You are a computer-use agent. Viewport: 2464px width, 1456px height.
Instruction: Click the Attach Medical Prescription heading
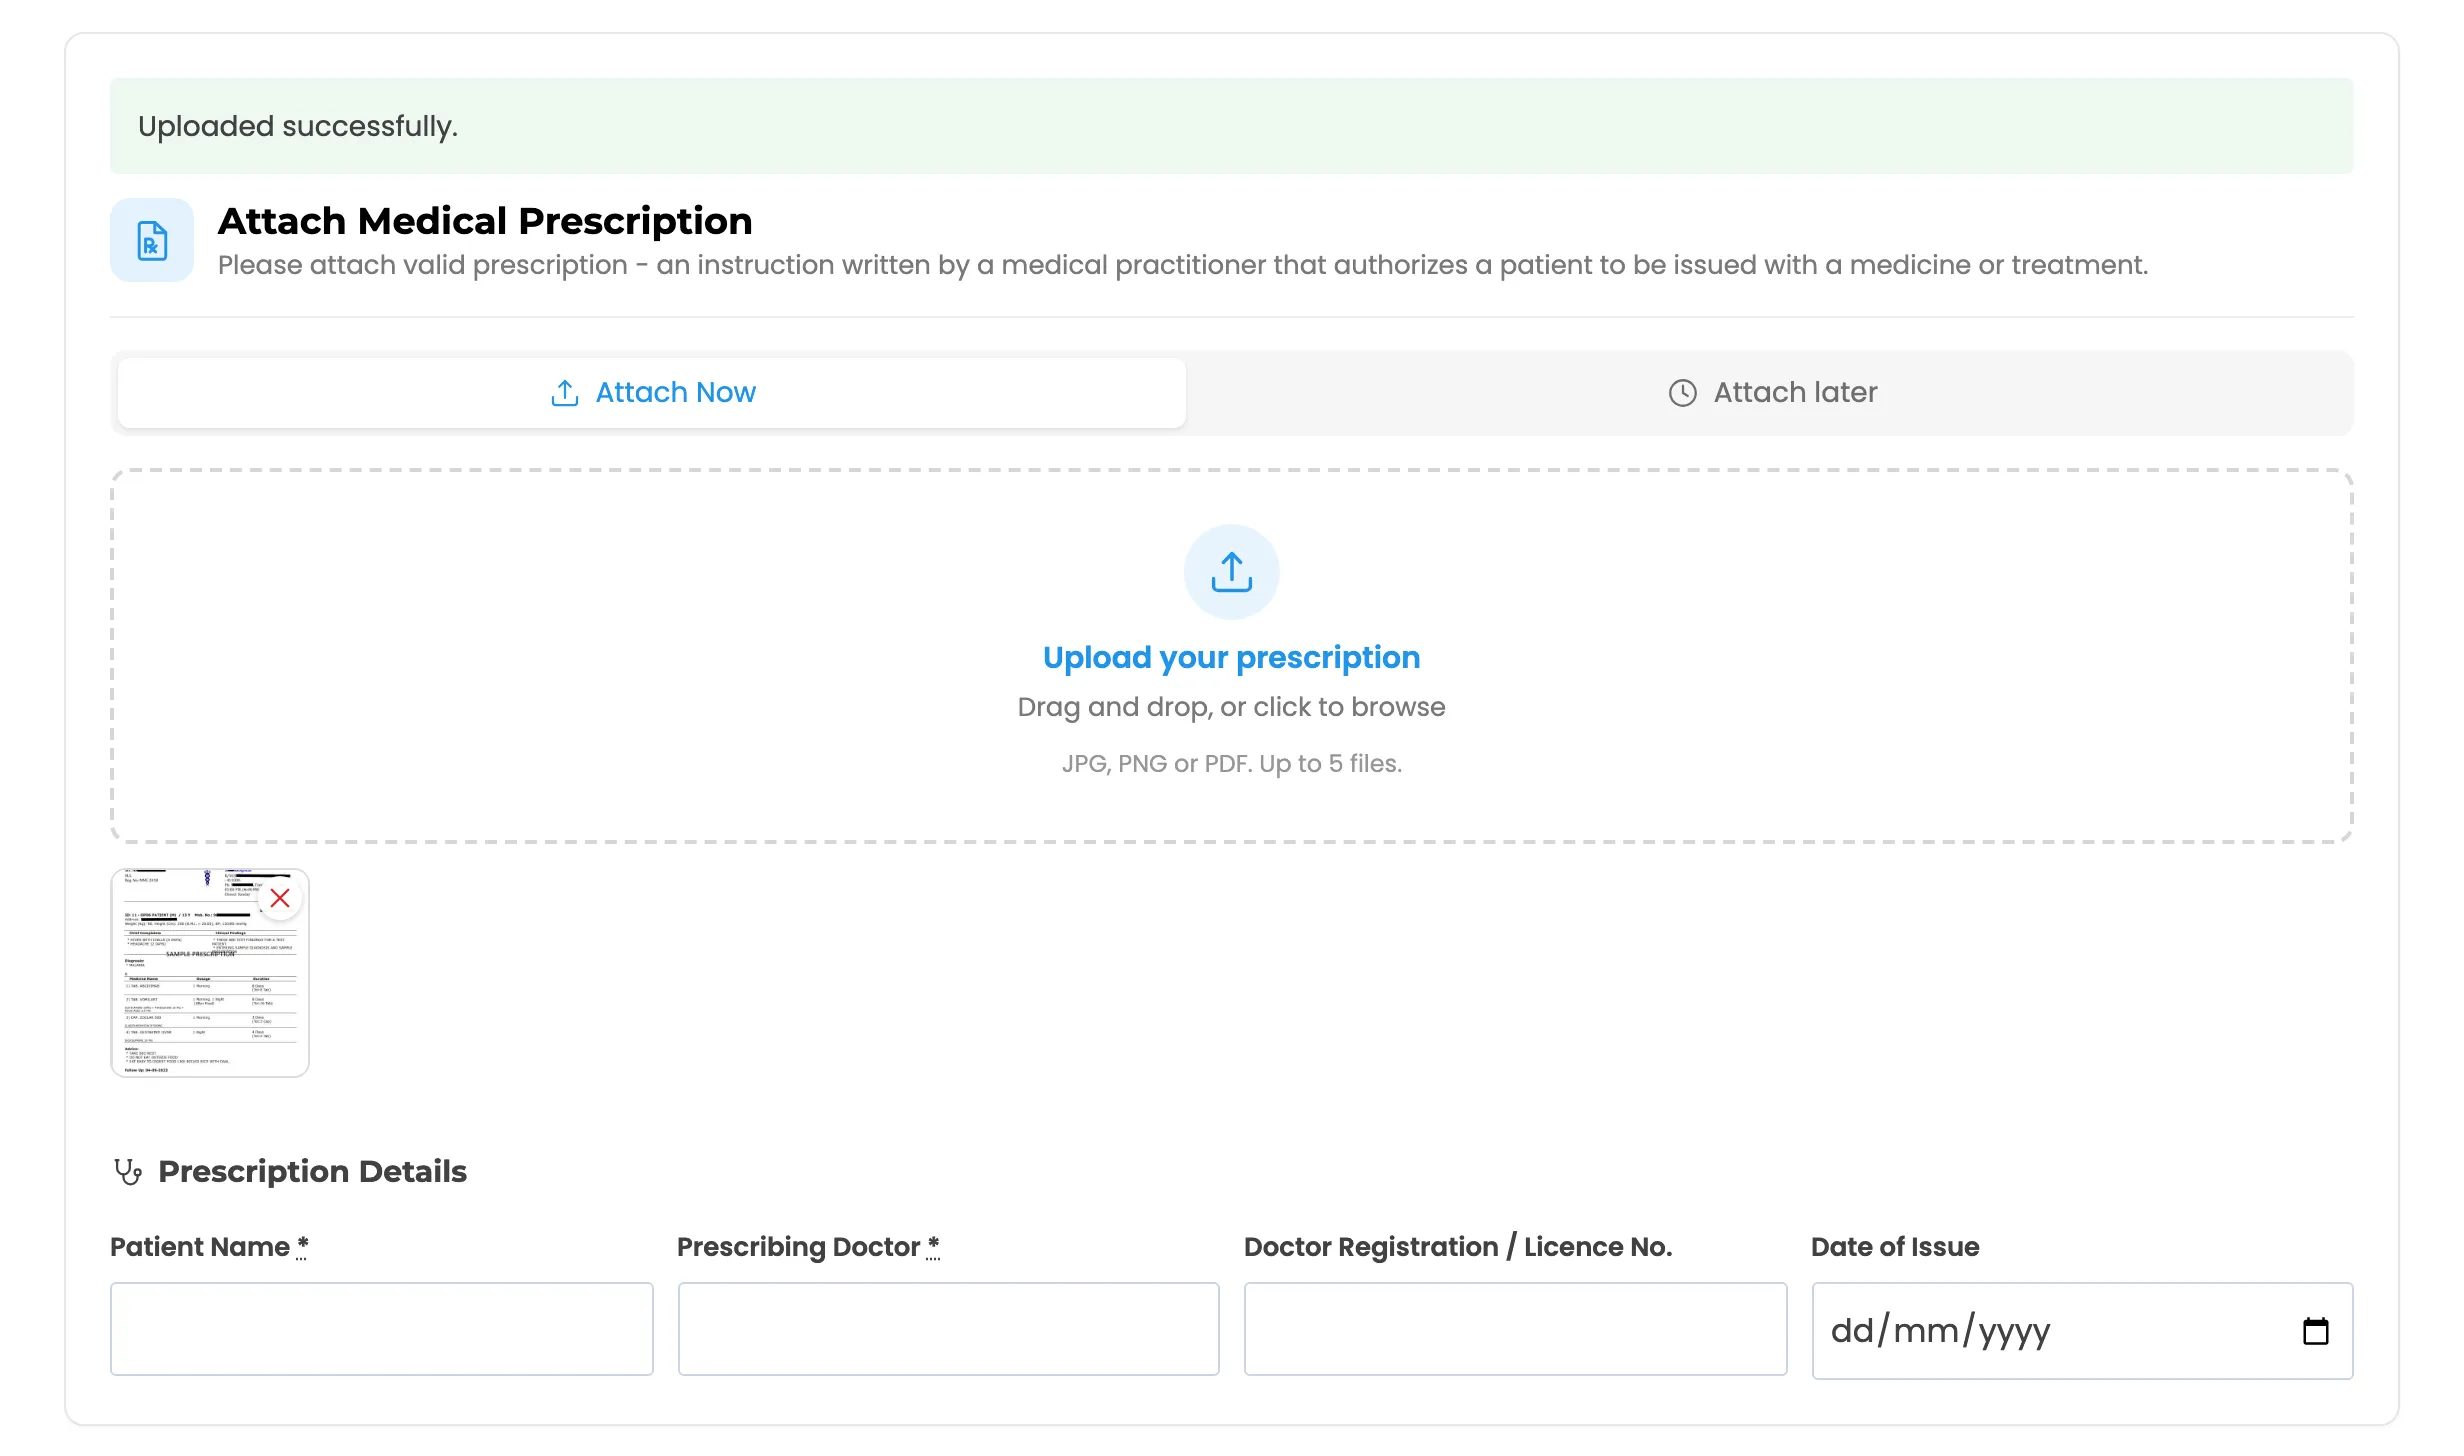point(485,221)
